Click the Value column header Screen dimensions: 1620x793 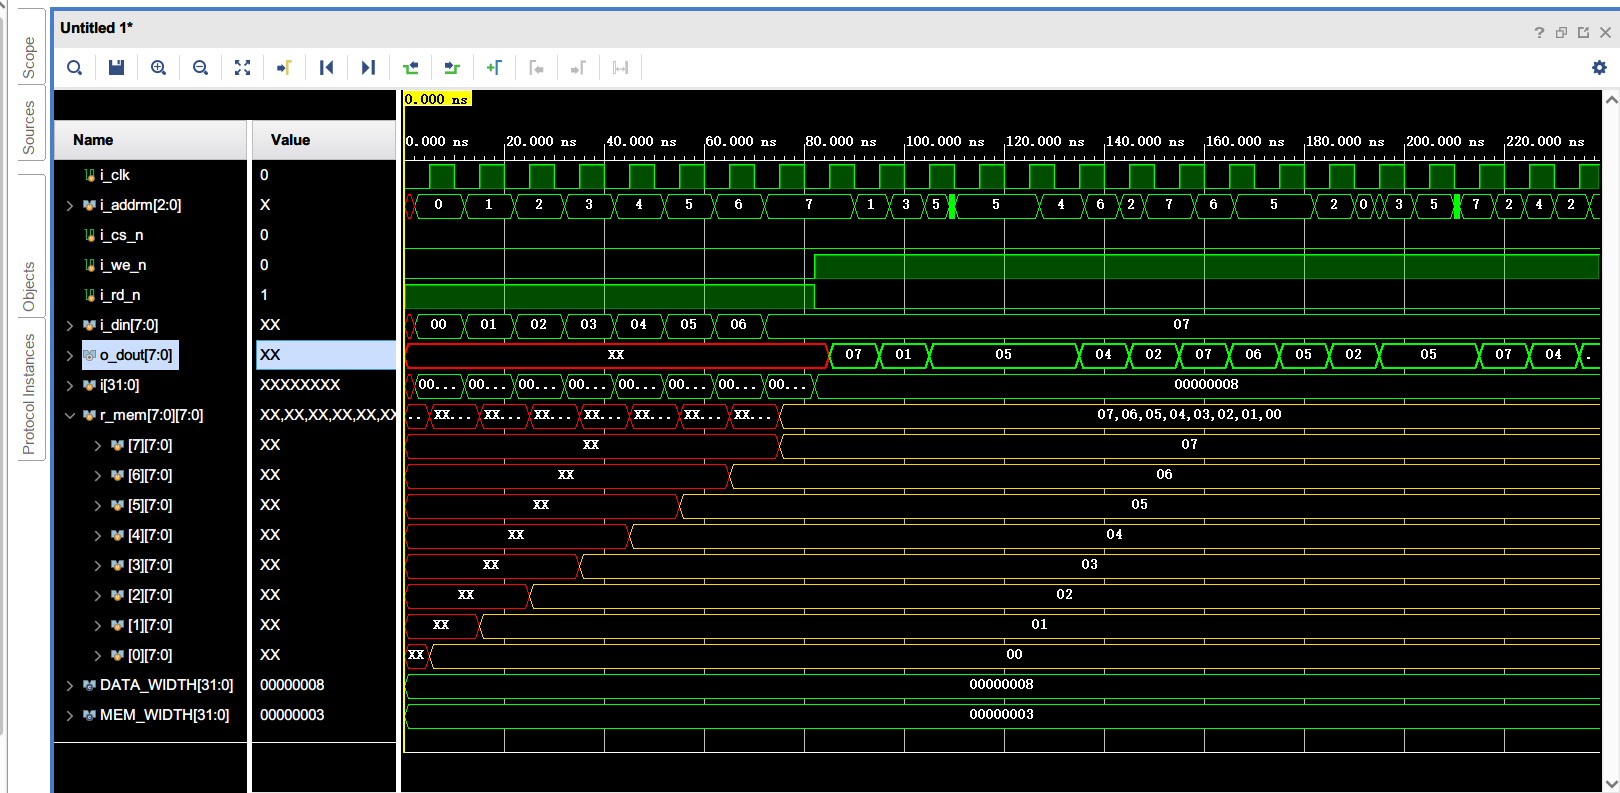coord(290,140)
